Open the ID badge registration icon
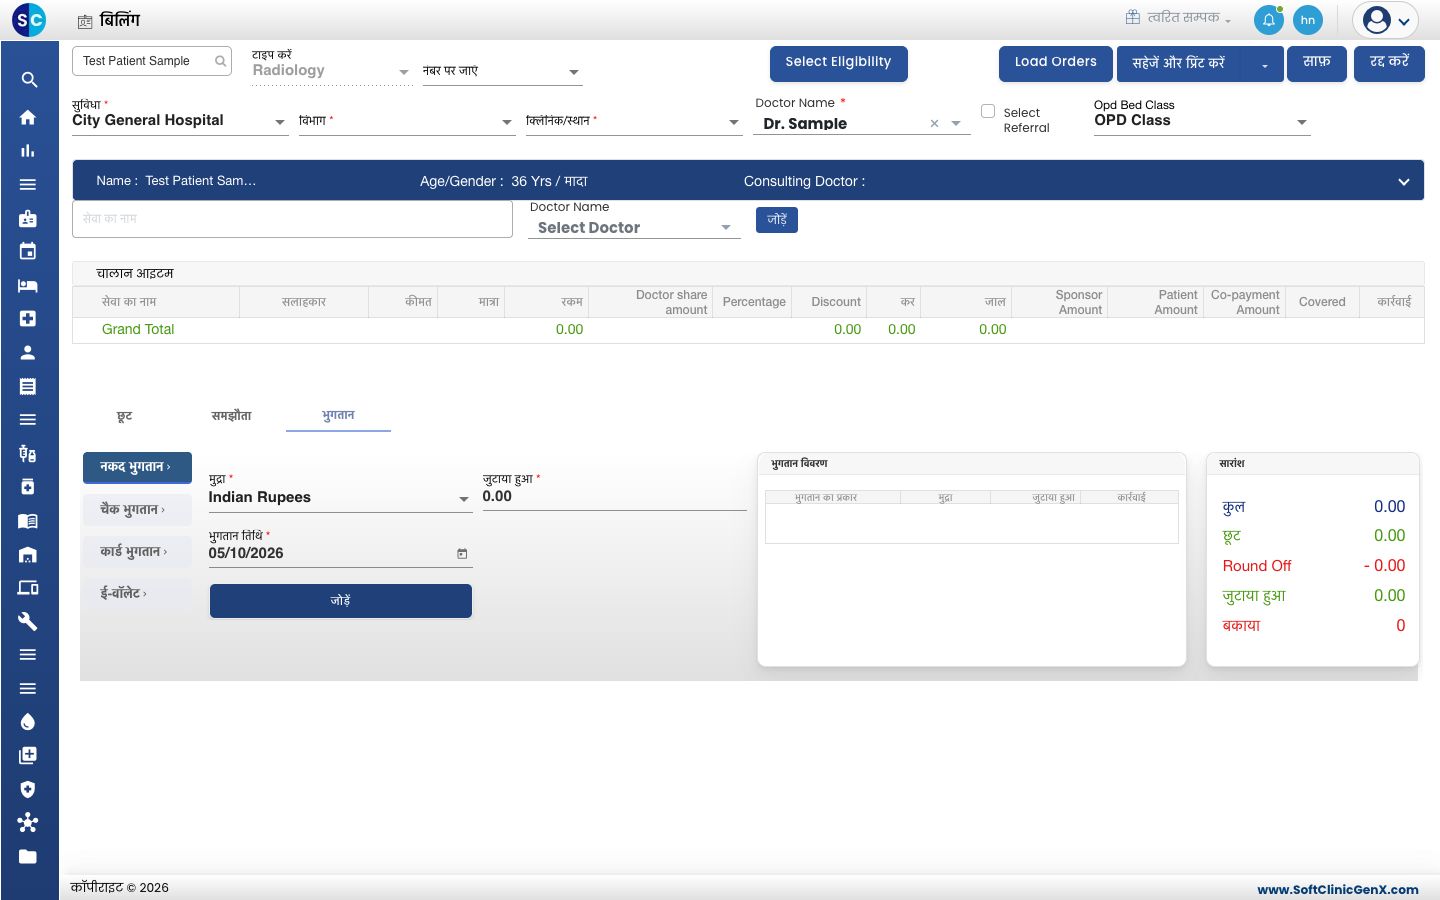 point(28,218)
